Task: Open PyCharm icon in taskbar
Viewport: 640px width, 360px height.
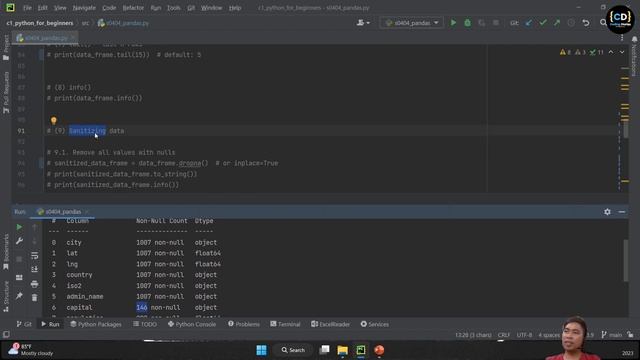Action: click(361, 350)
